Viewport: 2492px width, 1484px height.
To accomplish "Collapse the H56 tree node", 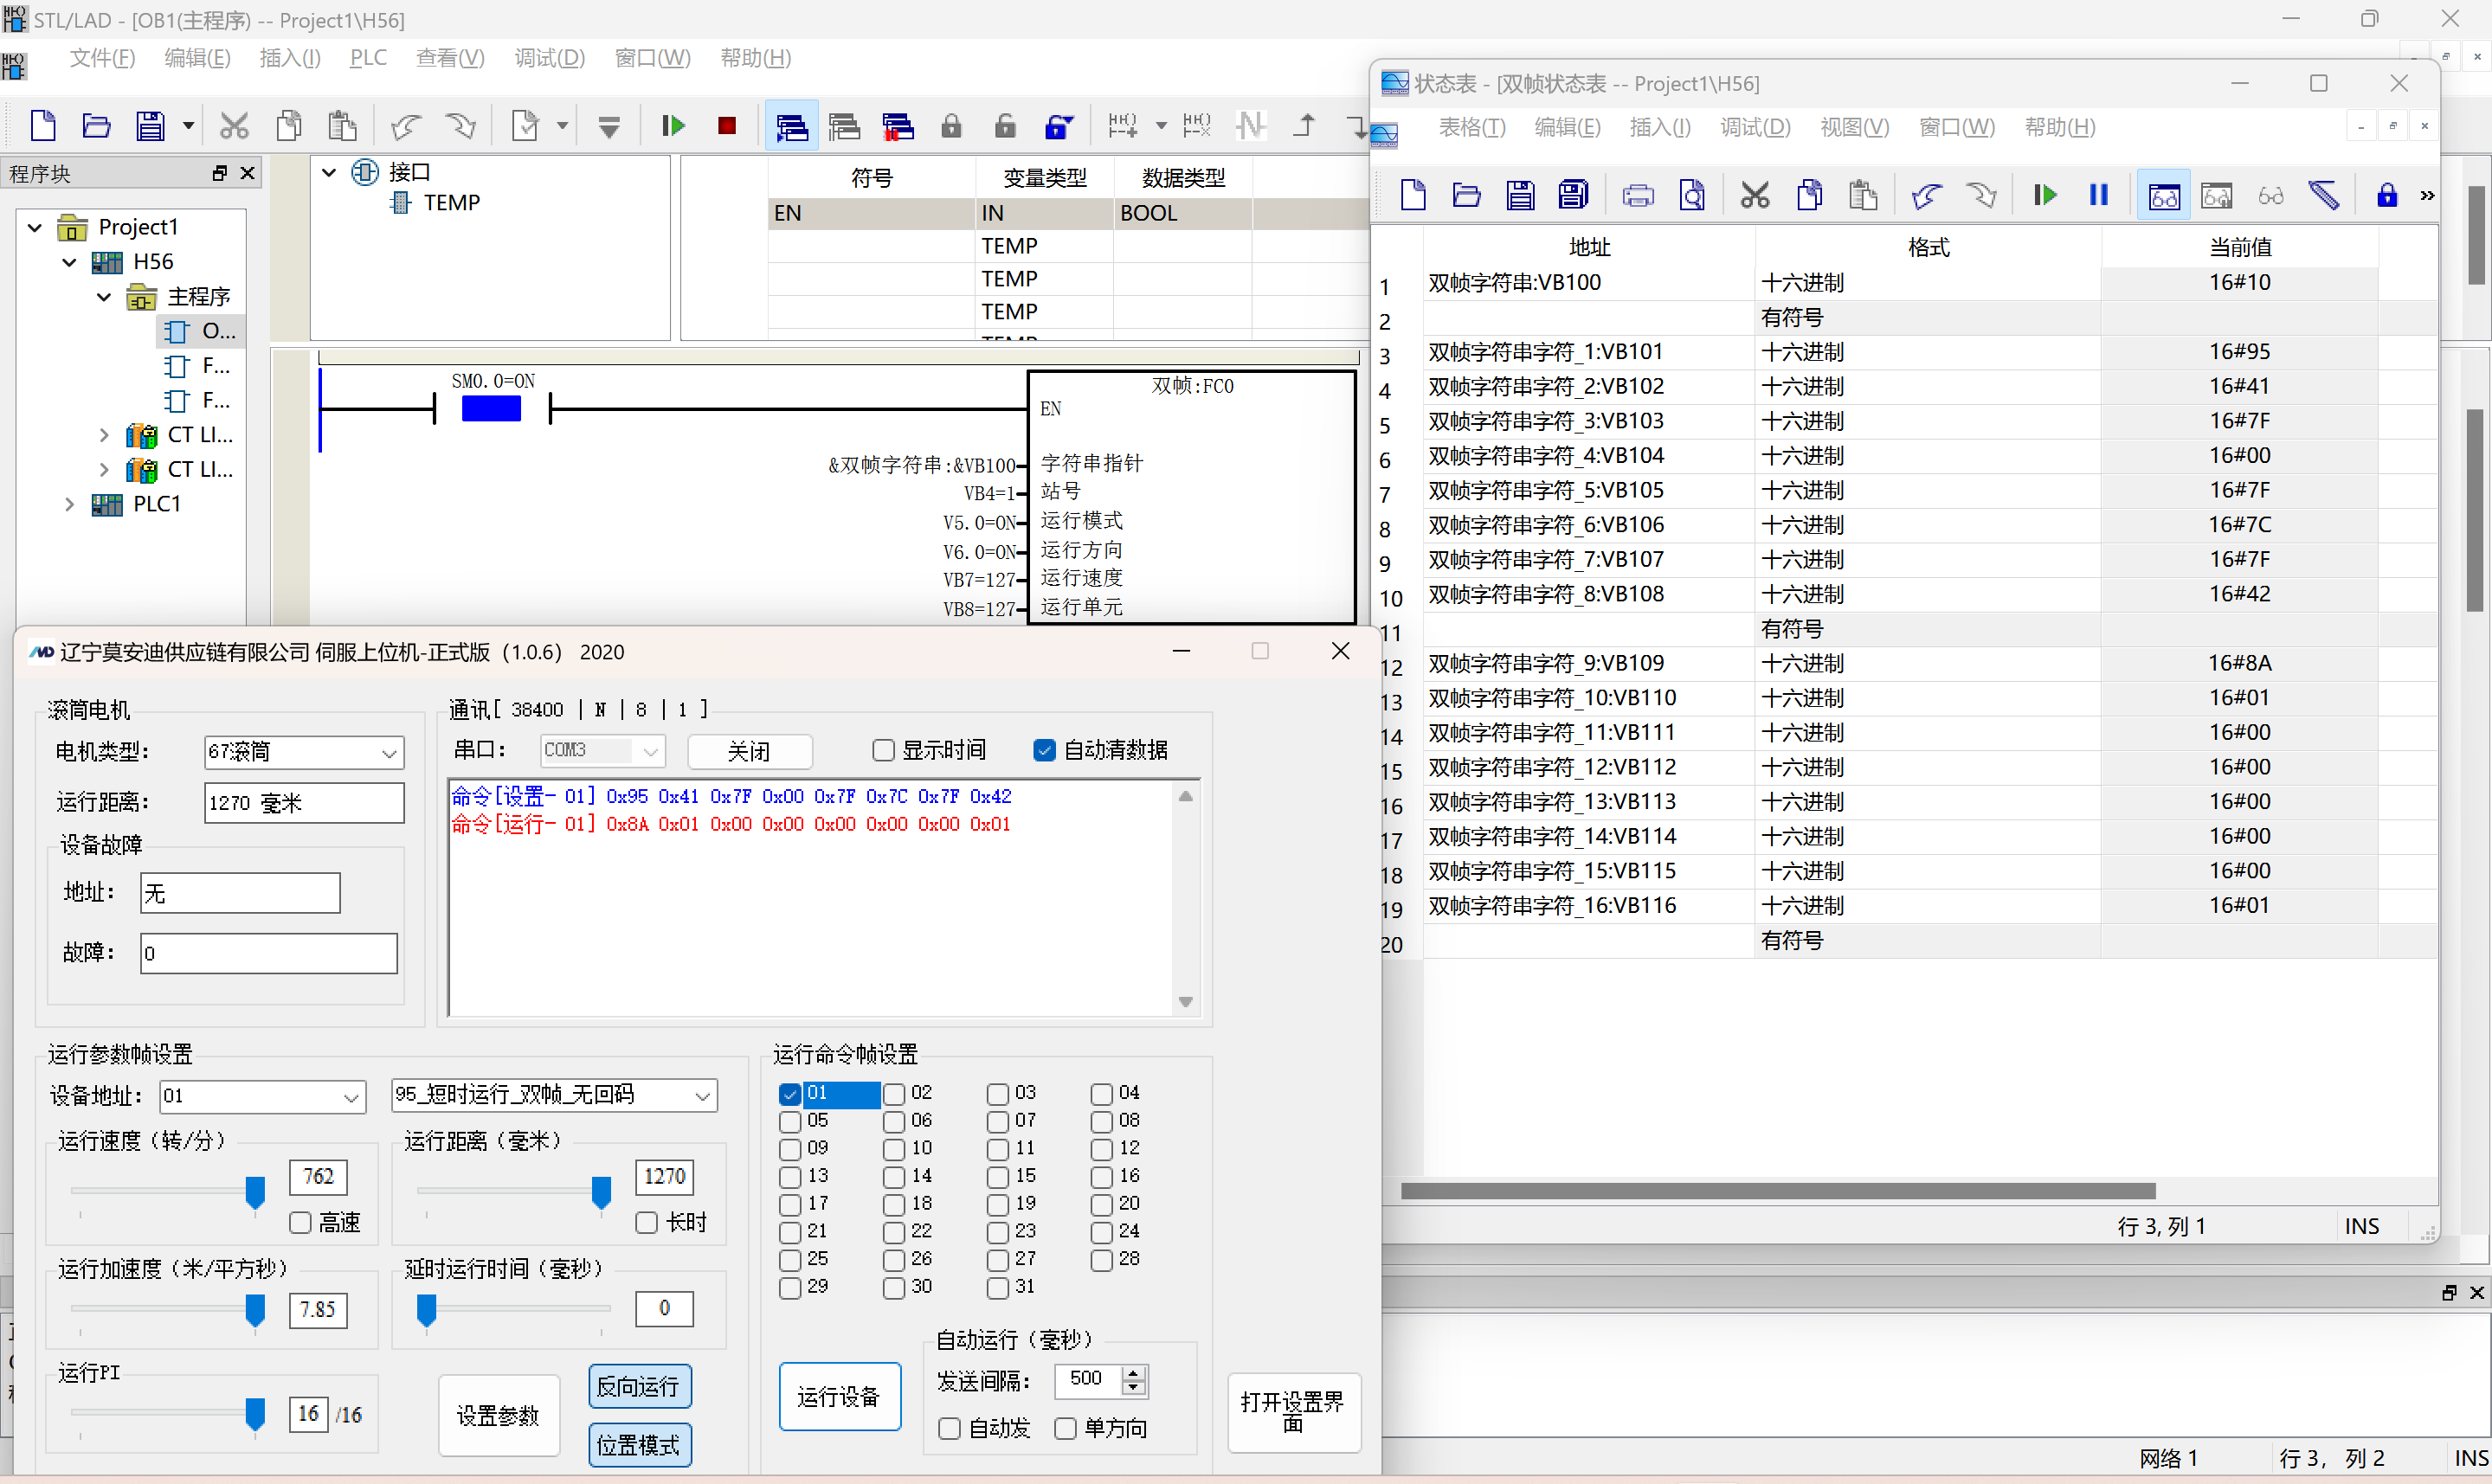I will point(69,262).
